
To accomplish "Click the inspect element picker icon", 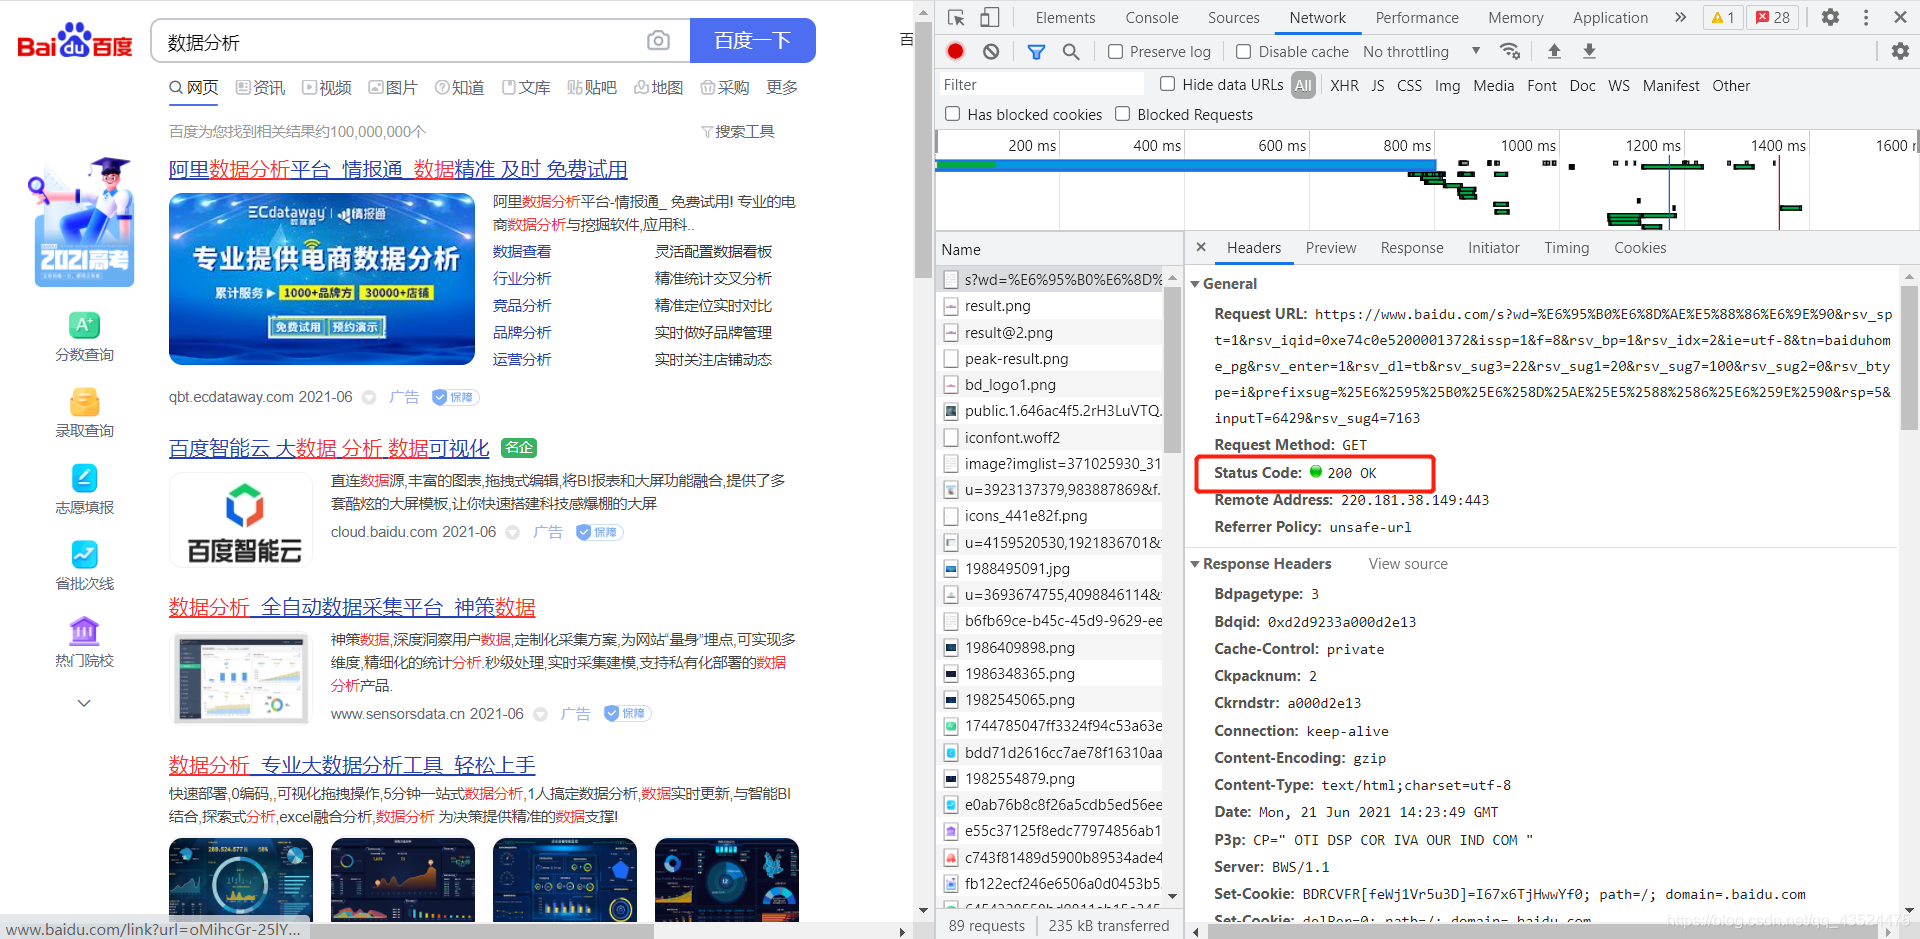I will [956, 17].
